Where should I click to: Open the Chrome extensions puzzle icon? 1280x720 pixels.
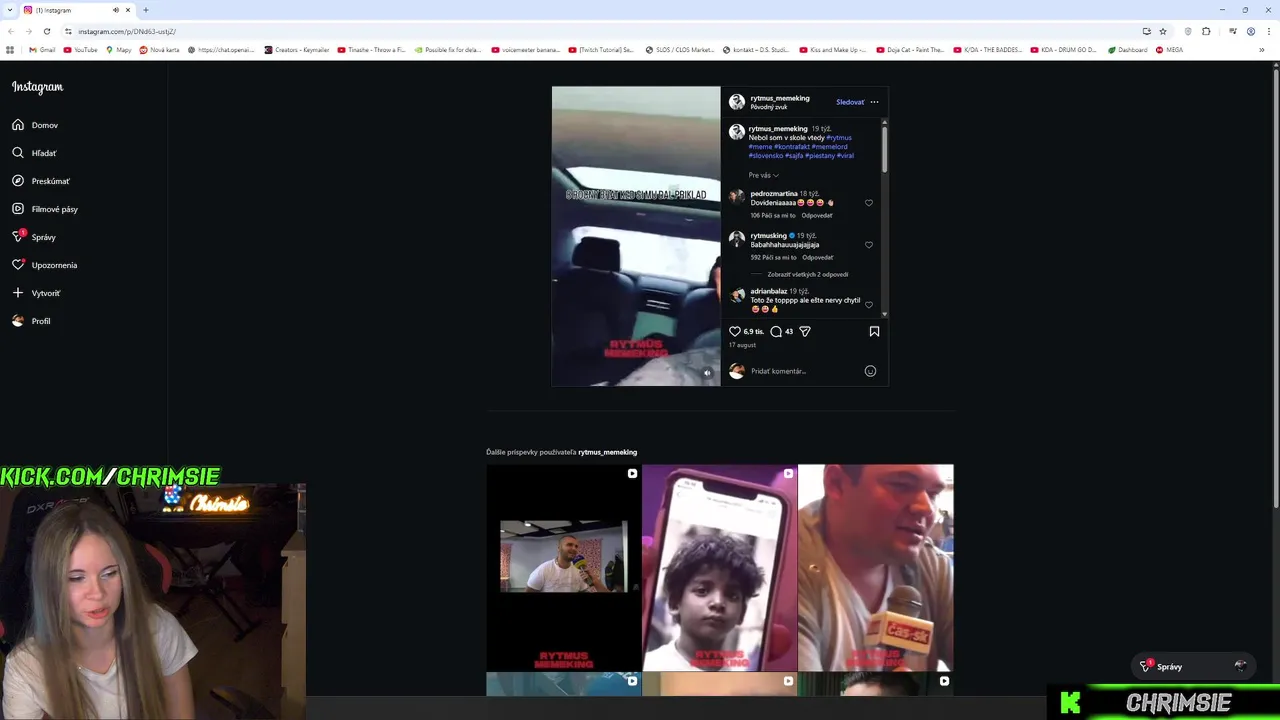click(x=1207, y=31)
